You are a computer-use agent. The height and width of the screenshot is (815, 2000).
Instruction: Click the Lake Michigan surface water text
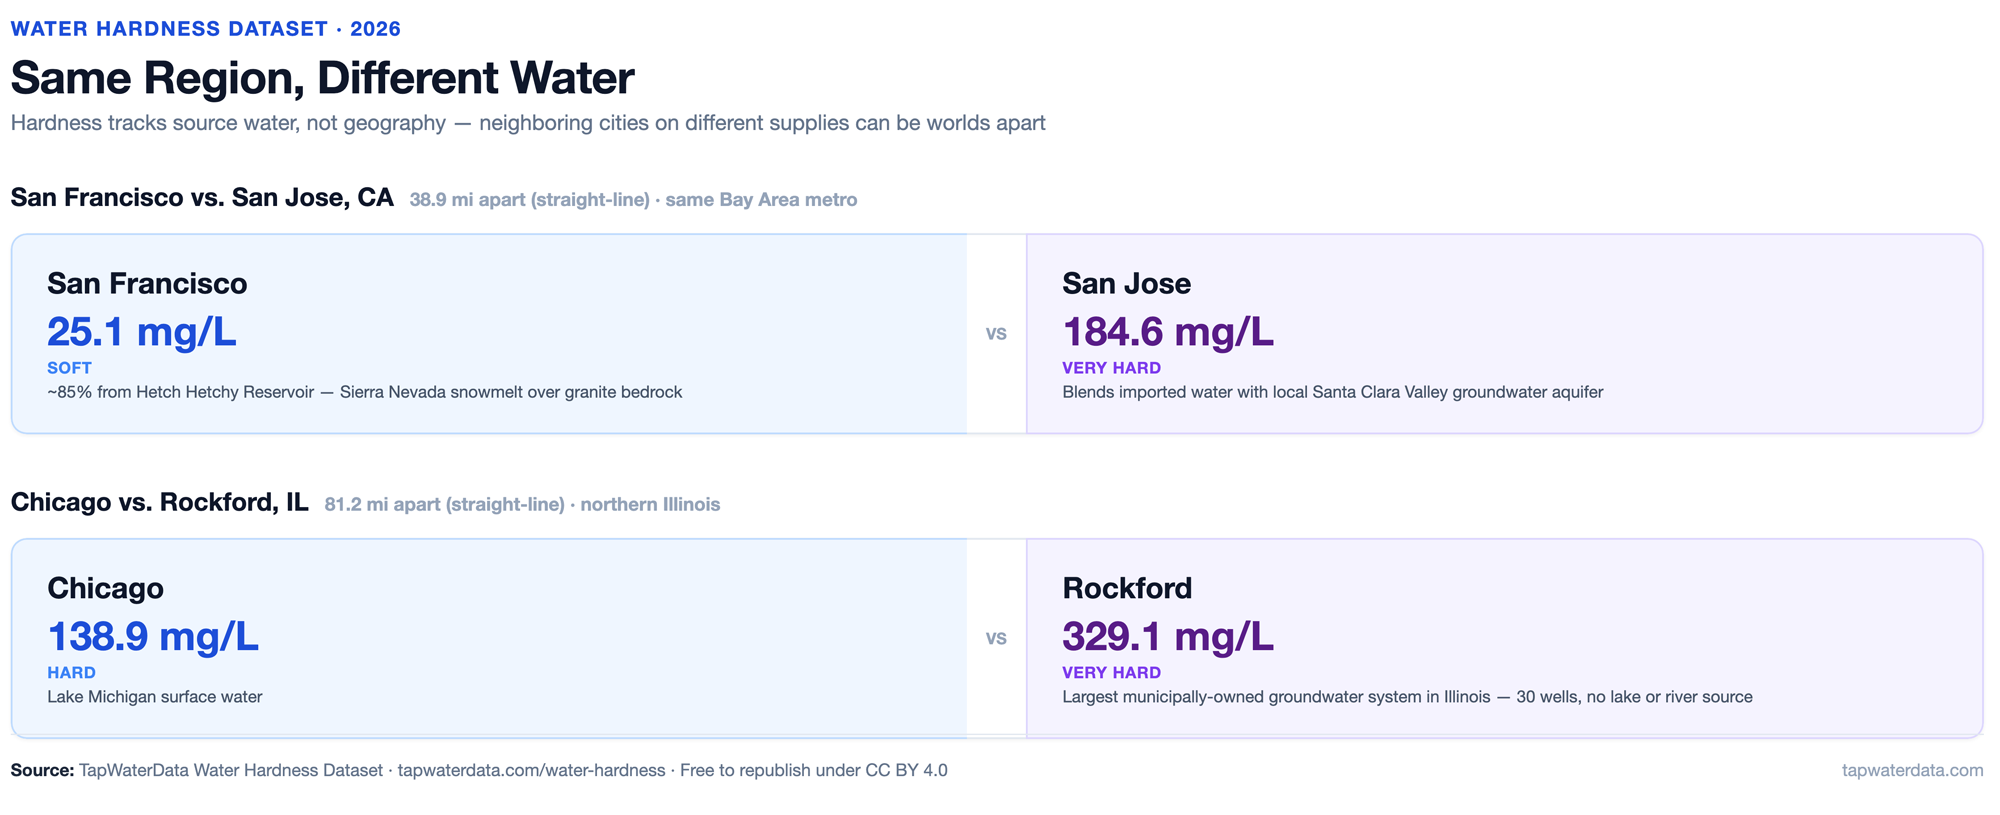point(155,697)
